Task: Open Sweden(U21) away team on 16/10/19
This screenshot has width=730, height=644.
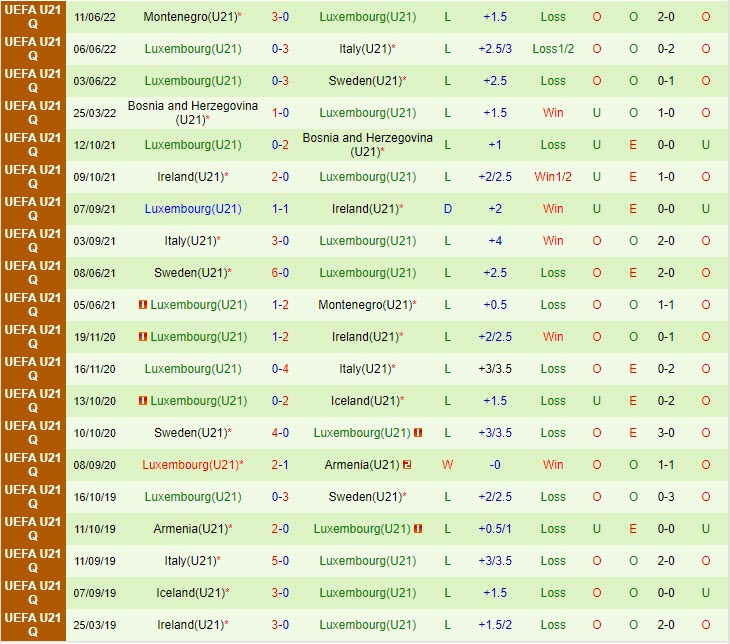Action: pyautogui.click(x=367, y=497)
